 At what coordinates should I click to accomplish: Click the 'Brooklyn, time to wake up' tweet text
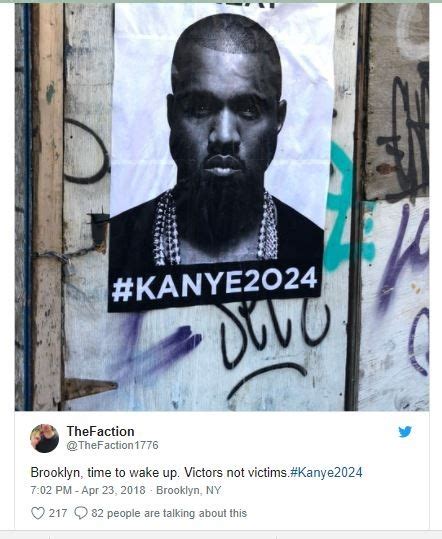[x=159, y=472]
